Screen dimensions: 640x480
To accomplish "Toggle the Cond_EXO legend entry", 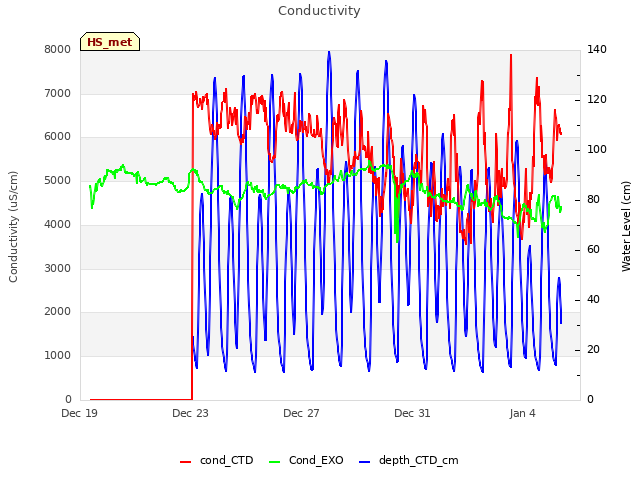I will (307, 460).
